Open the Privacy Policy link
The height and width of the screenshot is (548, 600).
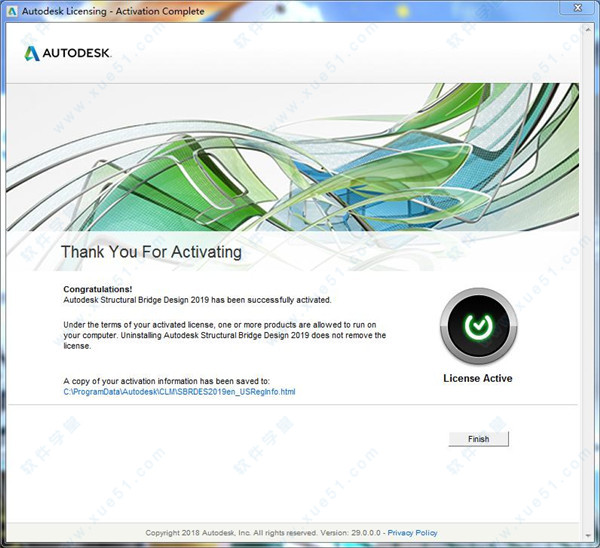coord(412,533)
